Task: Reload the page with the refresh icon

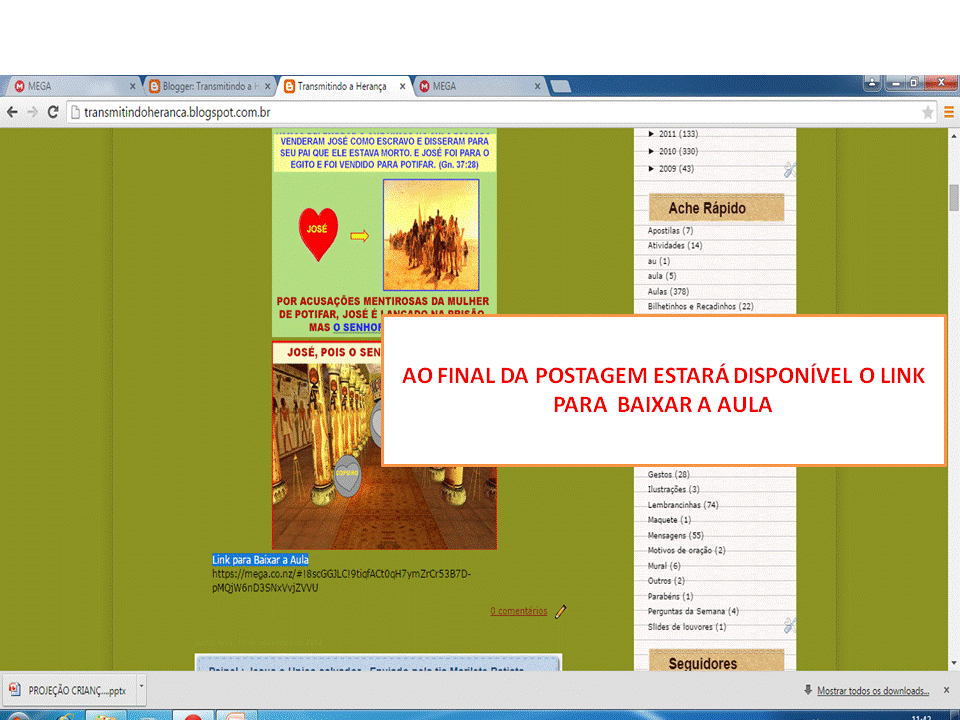Action: coord(53,112)
